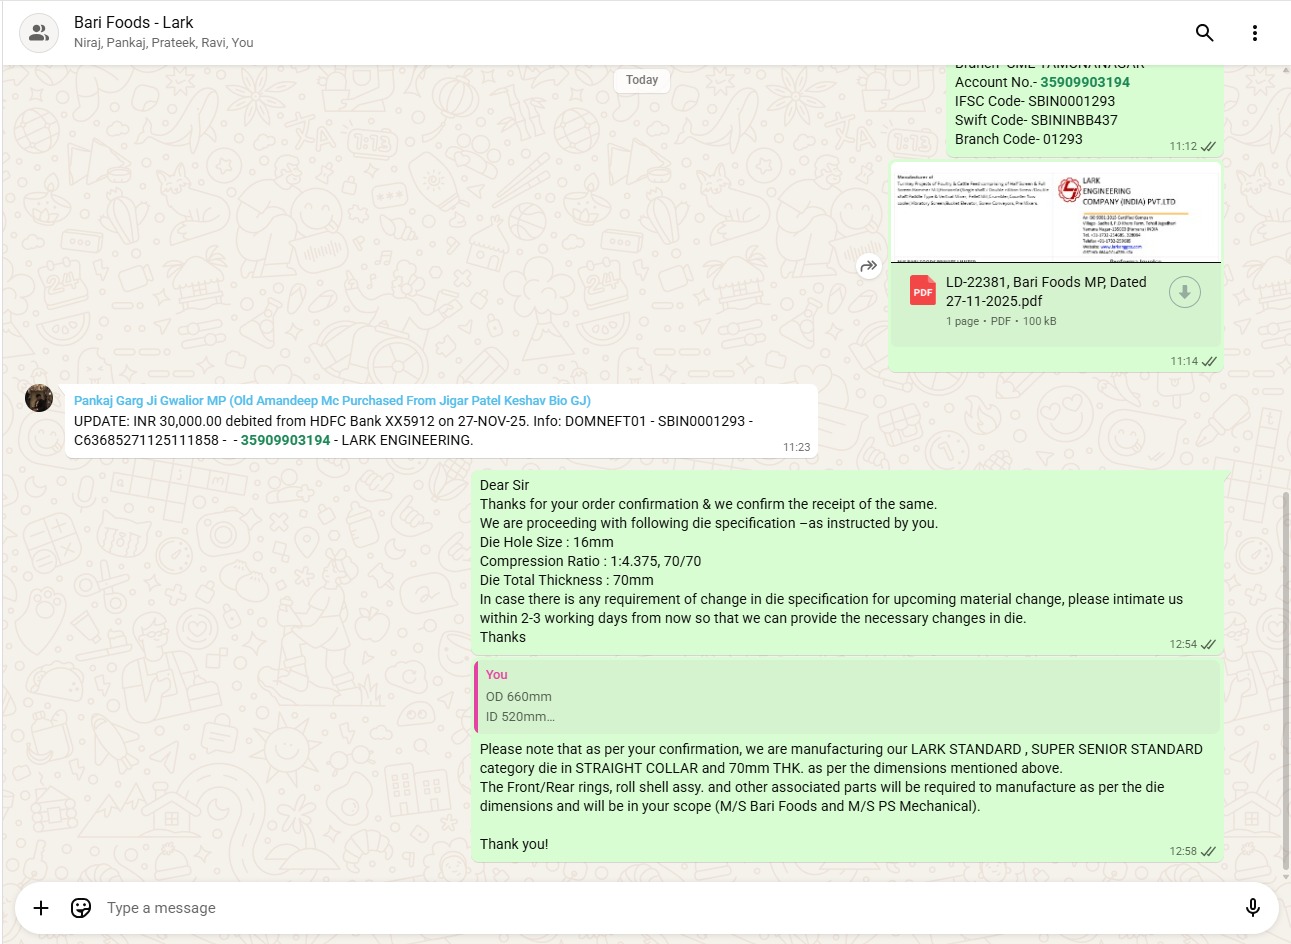This screenshot has height=944, width=1291.
Task: Click the microphone voice message icon
Action: coord(1252,908)
